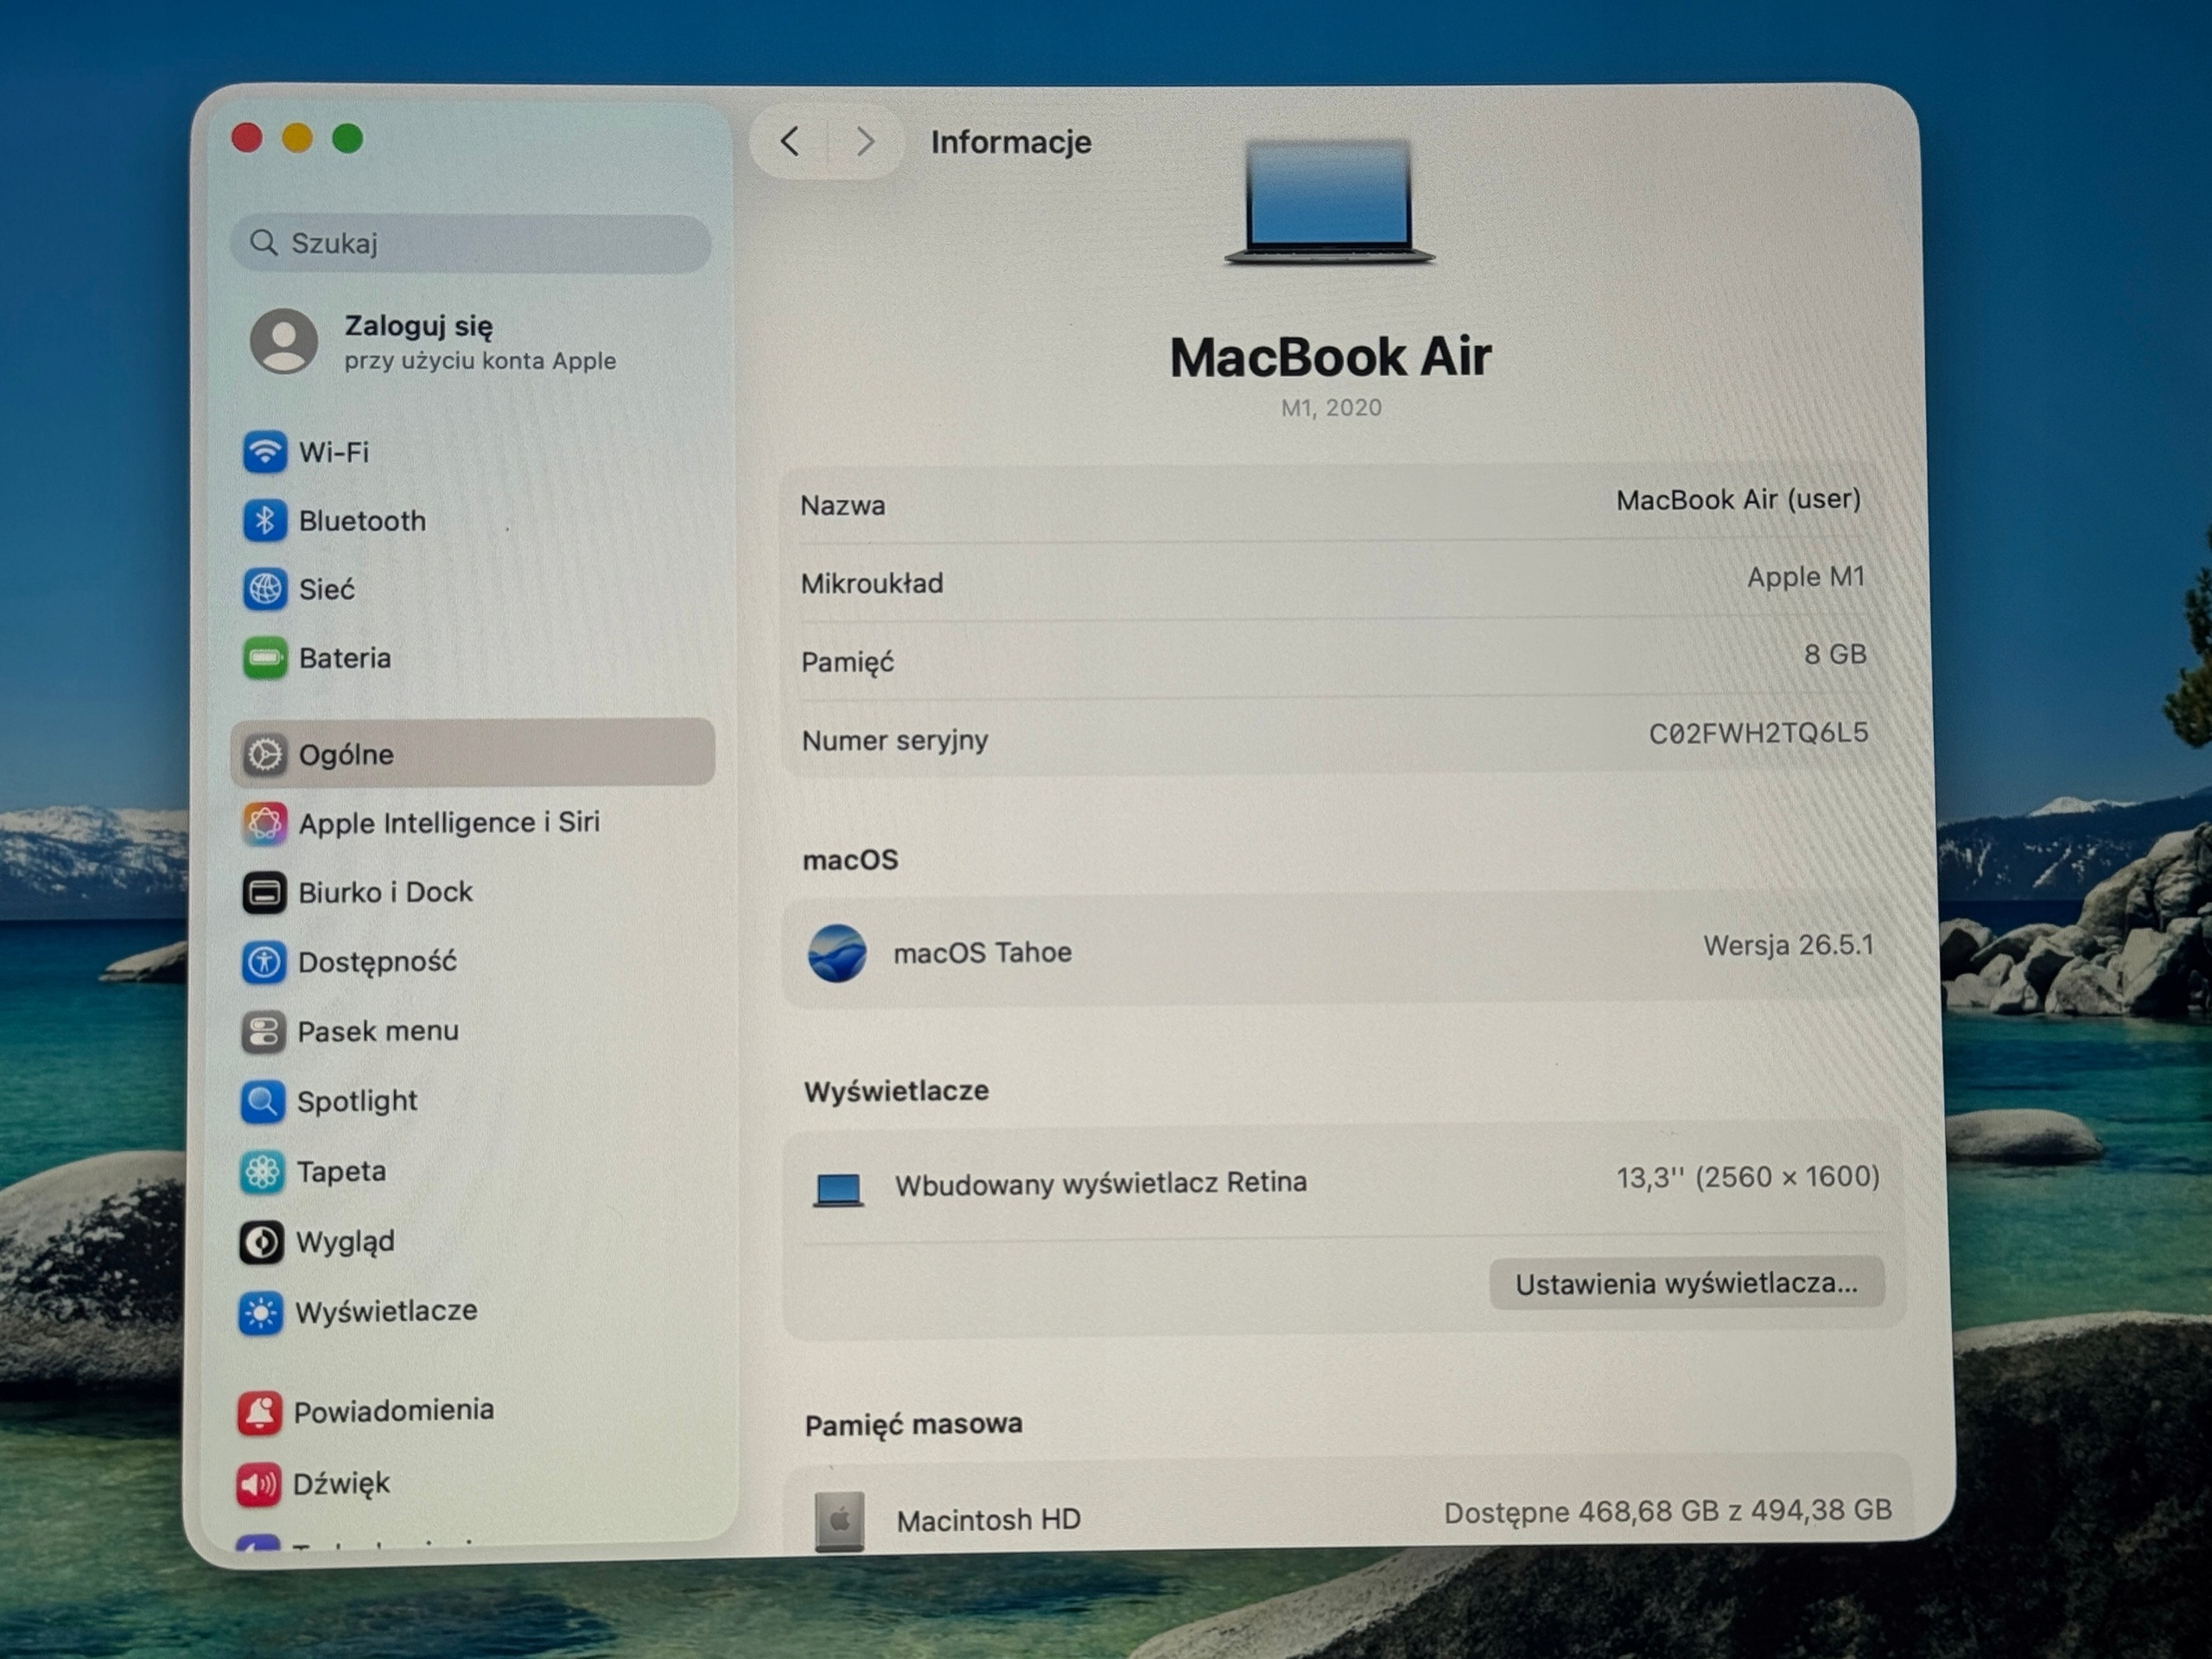2212x1659 pixels.
Task: Click the MacBook Air (user) name value
Action: tap(1738, 500)
